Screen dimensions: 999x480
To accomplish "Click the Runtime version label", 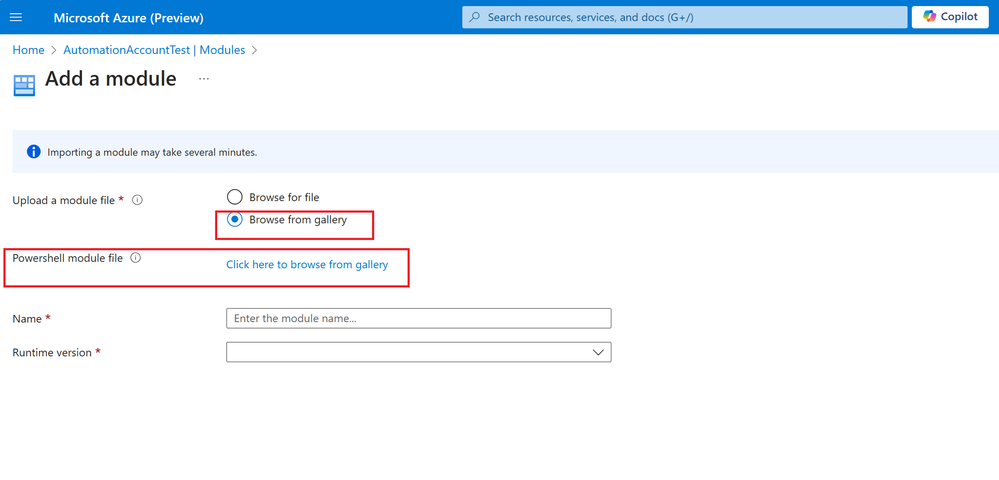I will (52, 353).
